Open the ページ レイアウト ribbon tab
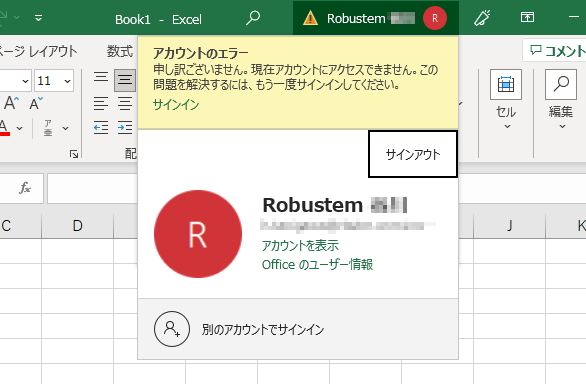Viewport: 586px width, 384px height. tap(38, 51)
